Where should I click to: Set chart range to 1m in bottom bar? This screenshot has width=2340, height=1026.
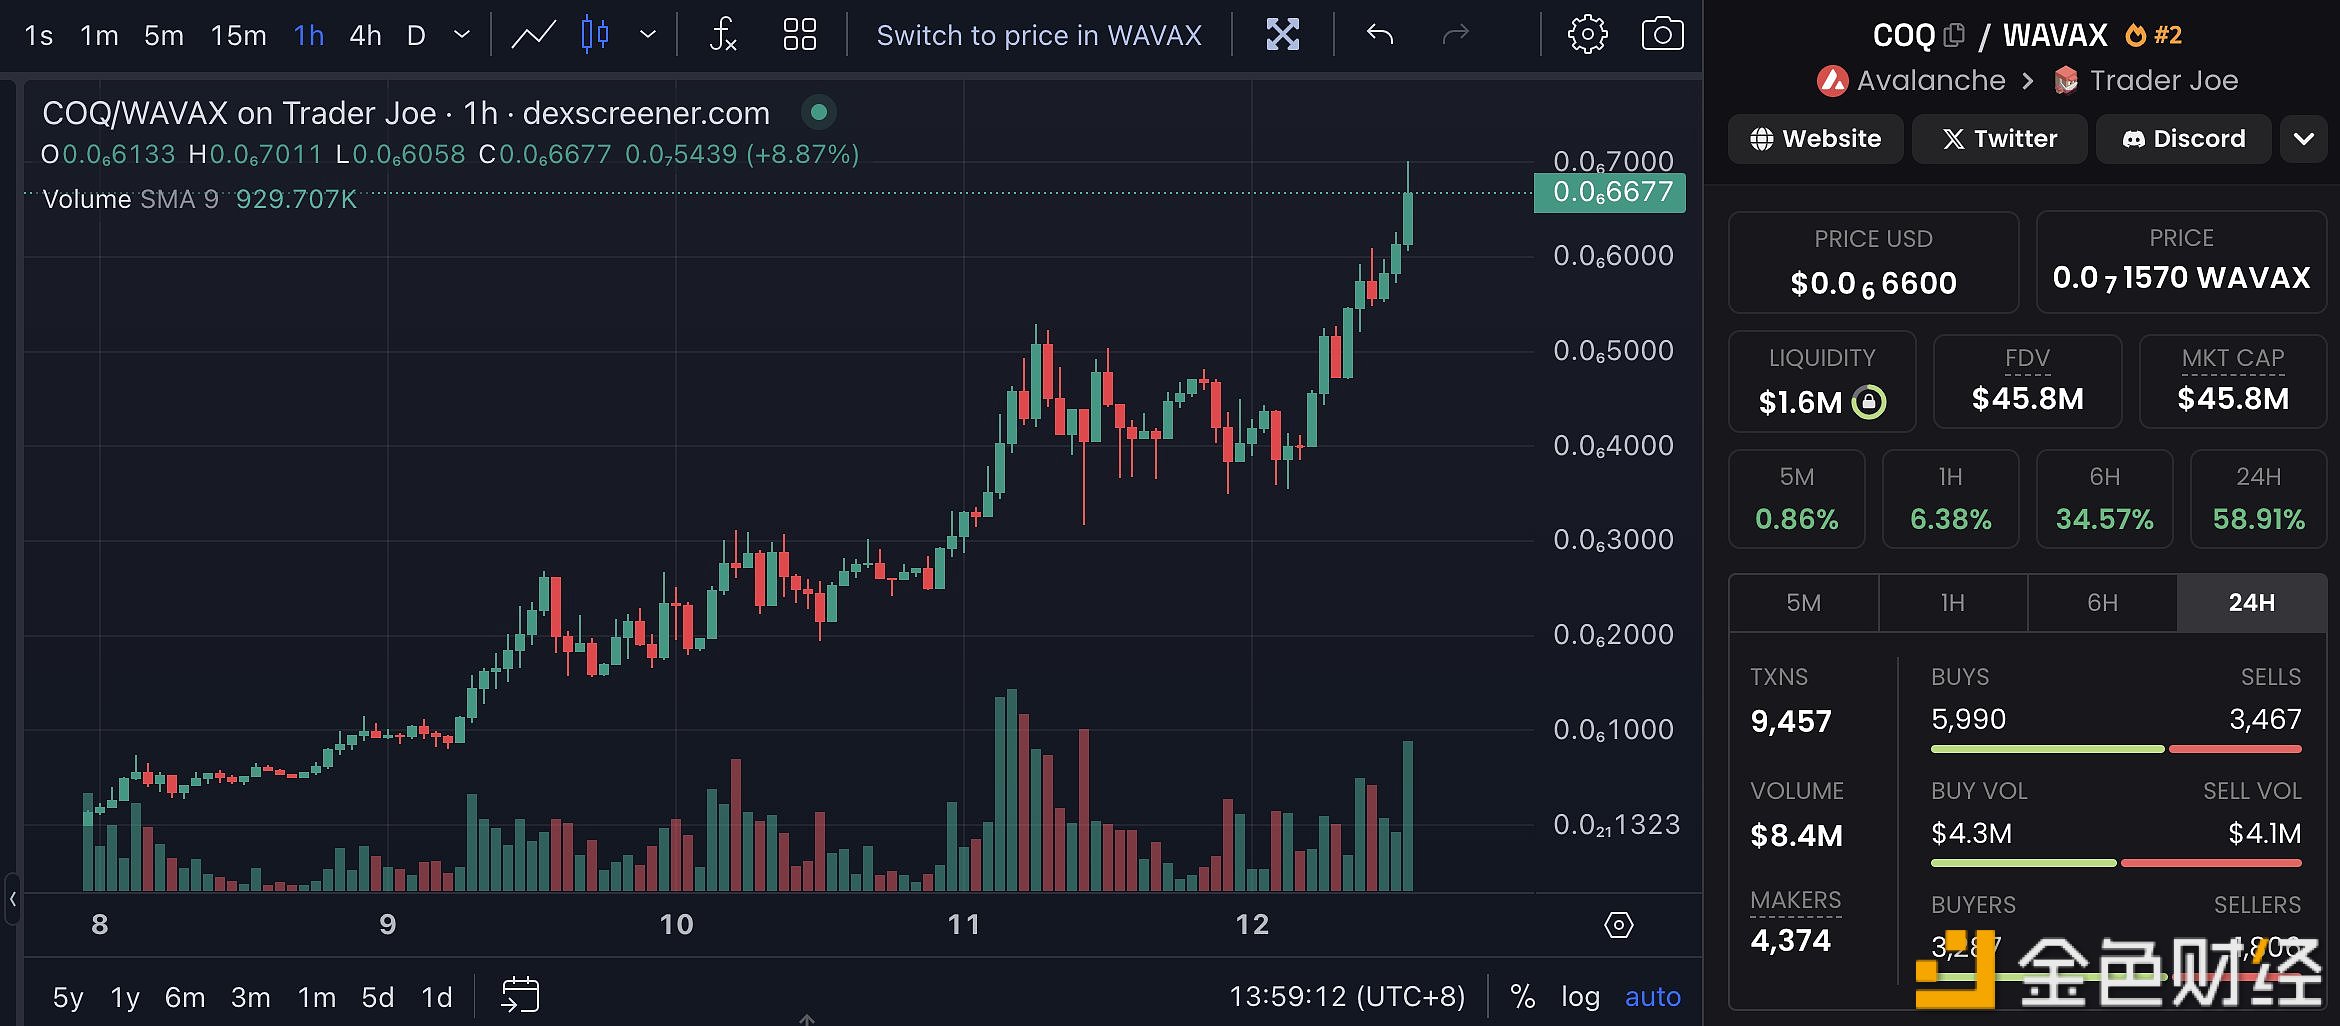(317, 997)
